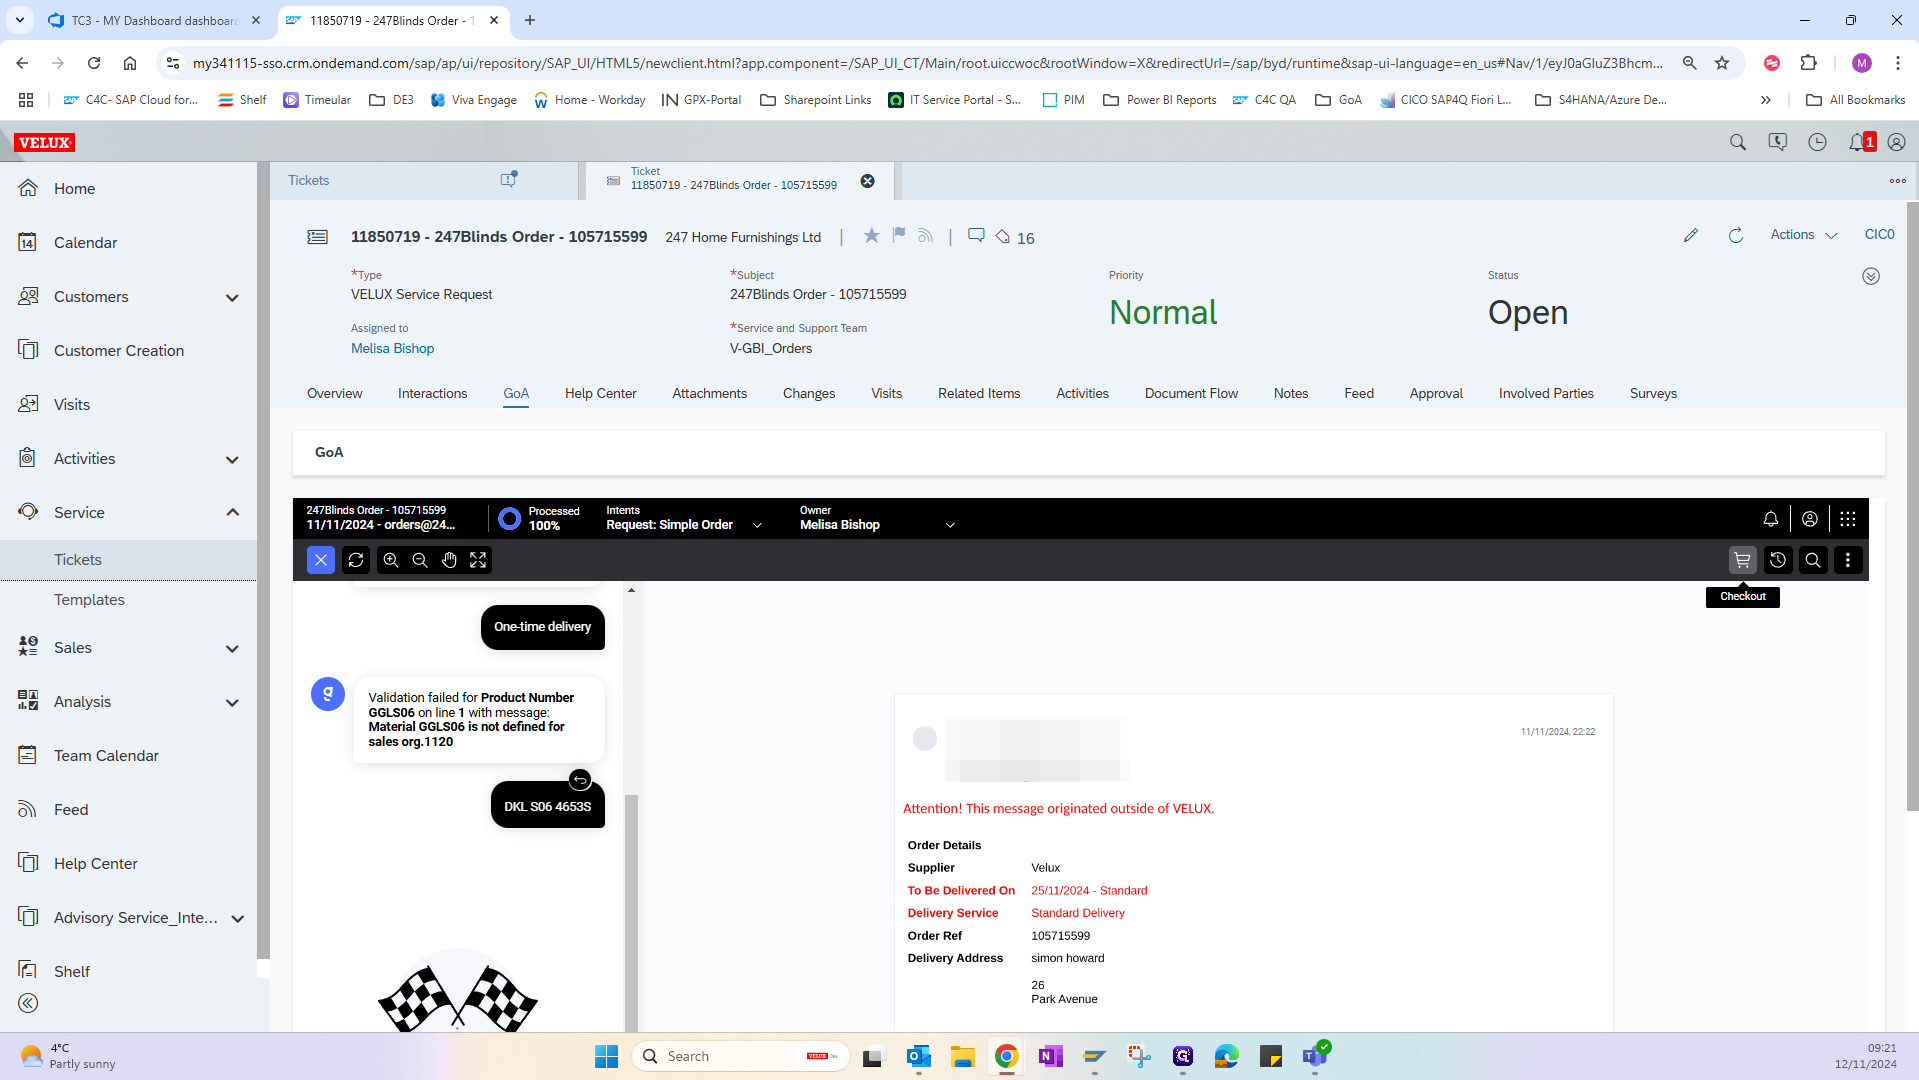The height and width of the screenshot is (1080, 1919).
Task: Open the Tickets tab in the tab strip
Action: tap(308, 181)
